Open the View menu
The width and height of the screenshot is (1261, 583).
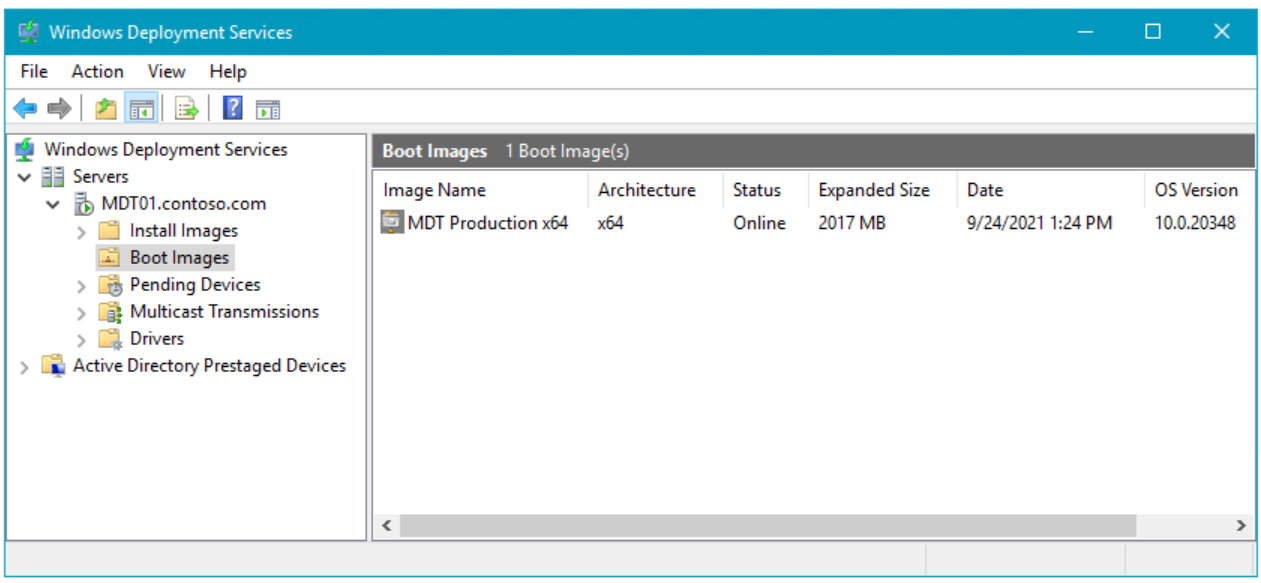tap(166, 71)
